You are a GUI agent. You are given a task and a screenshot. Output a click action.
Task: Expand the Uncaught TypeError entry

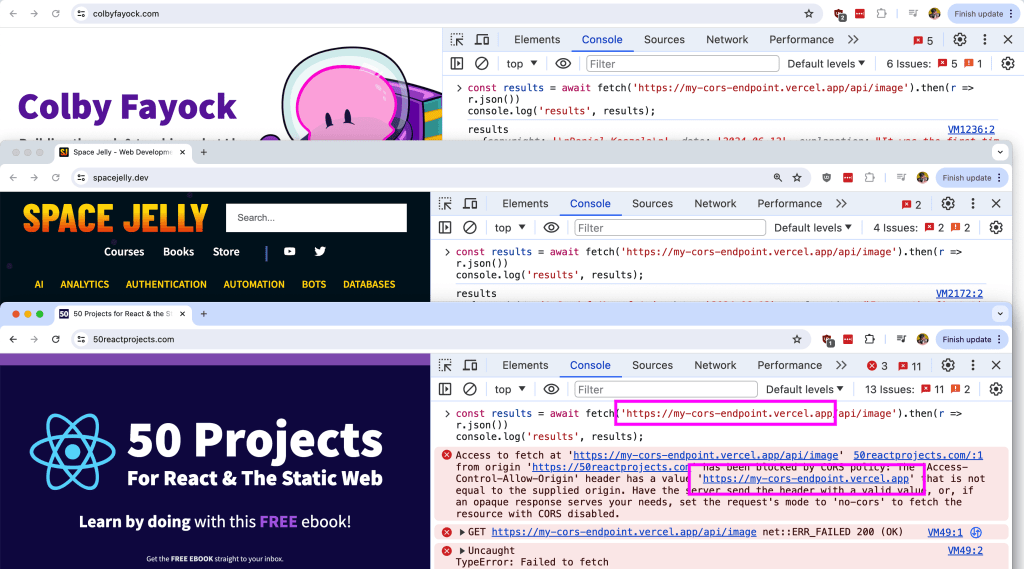click(462, 551)
